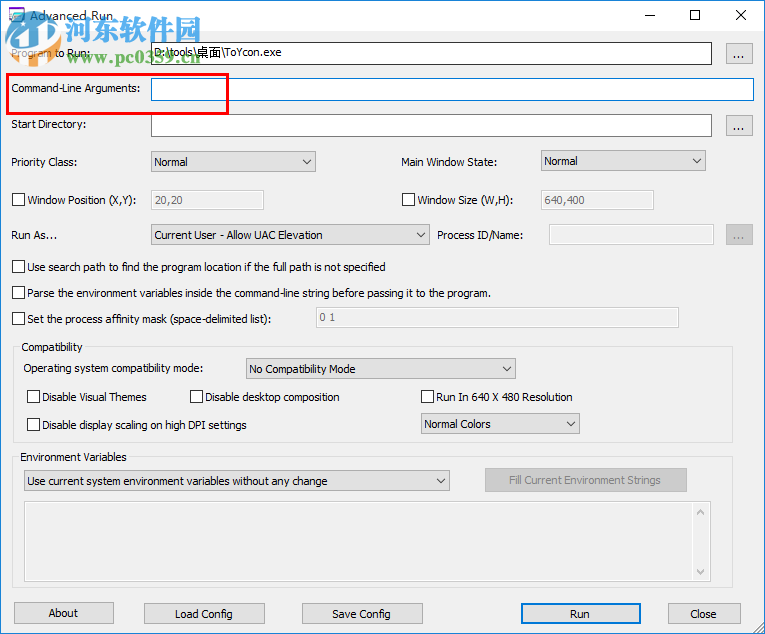Browse for program to run with ellipsis button
Screen dimensions: 765x634
coord(739,54)
